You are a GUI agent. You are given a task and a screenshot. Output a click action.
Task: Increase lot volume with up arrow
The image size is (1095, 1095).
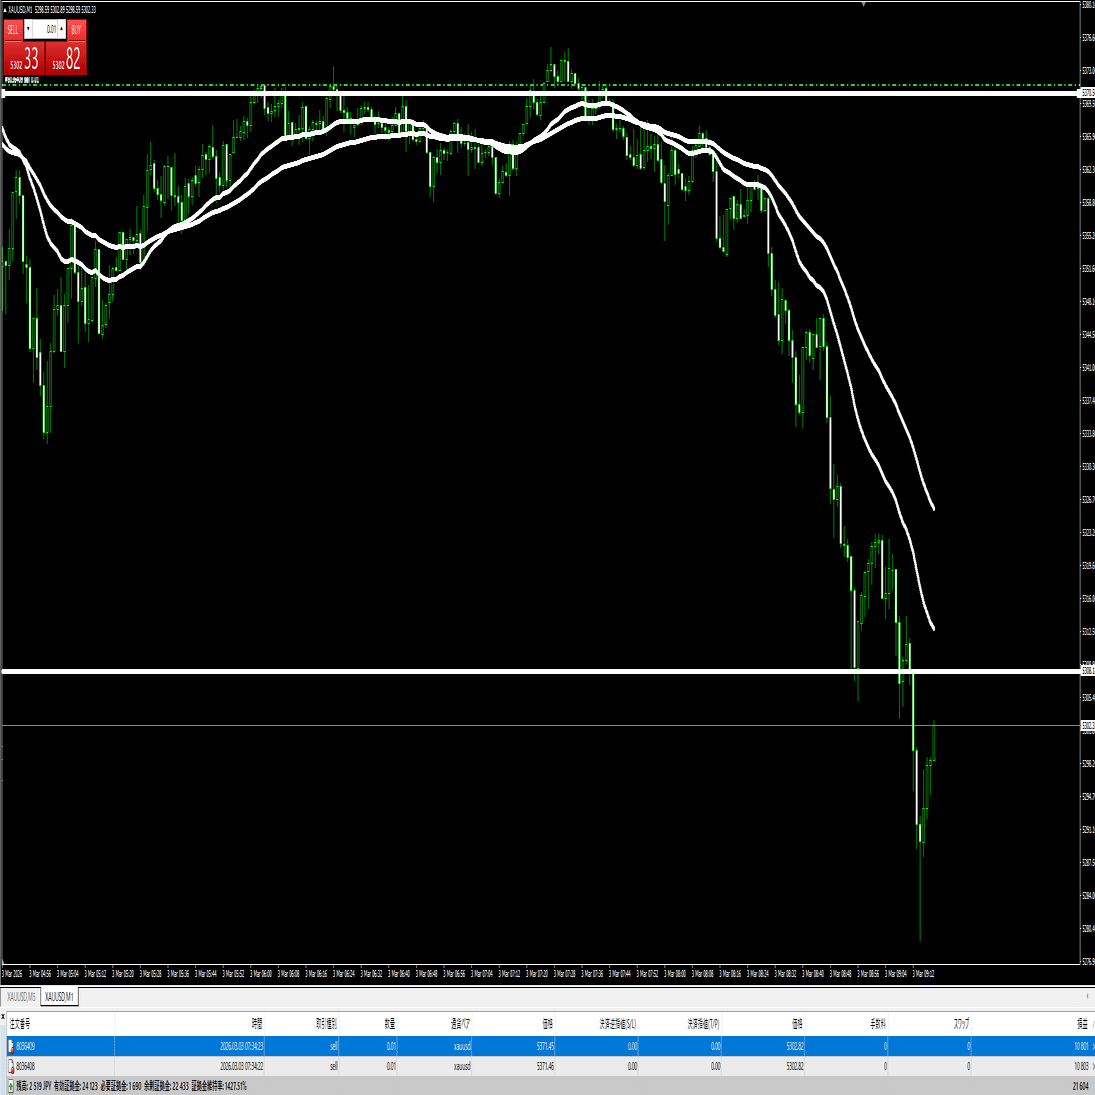click(x=62, y=29)
